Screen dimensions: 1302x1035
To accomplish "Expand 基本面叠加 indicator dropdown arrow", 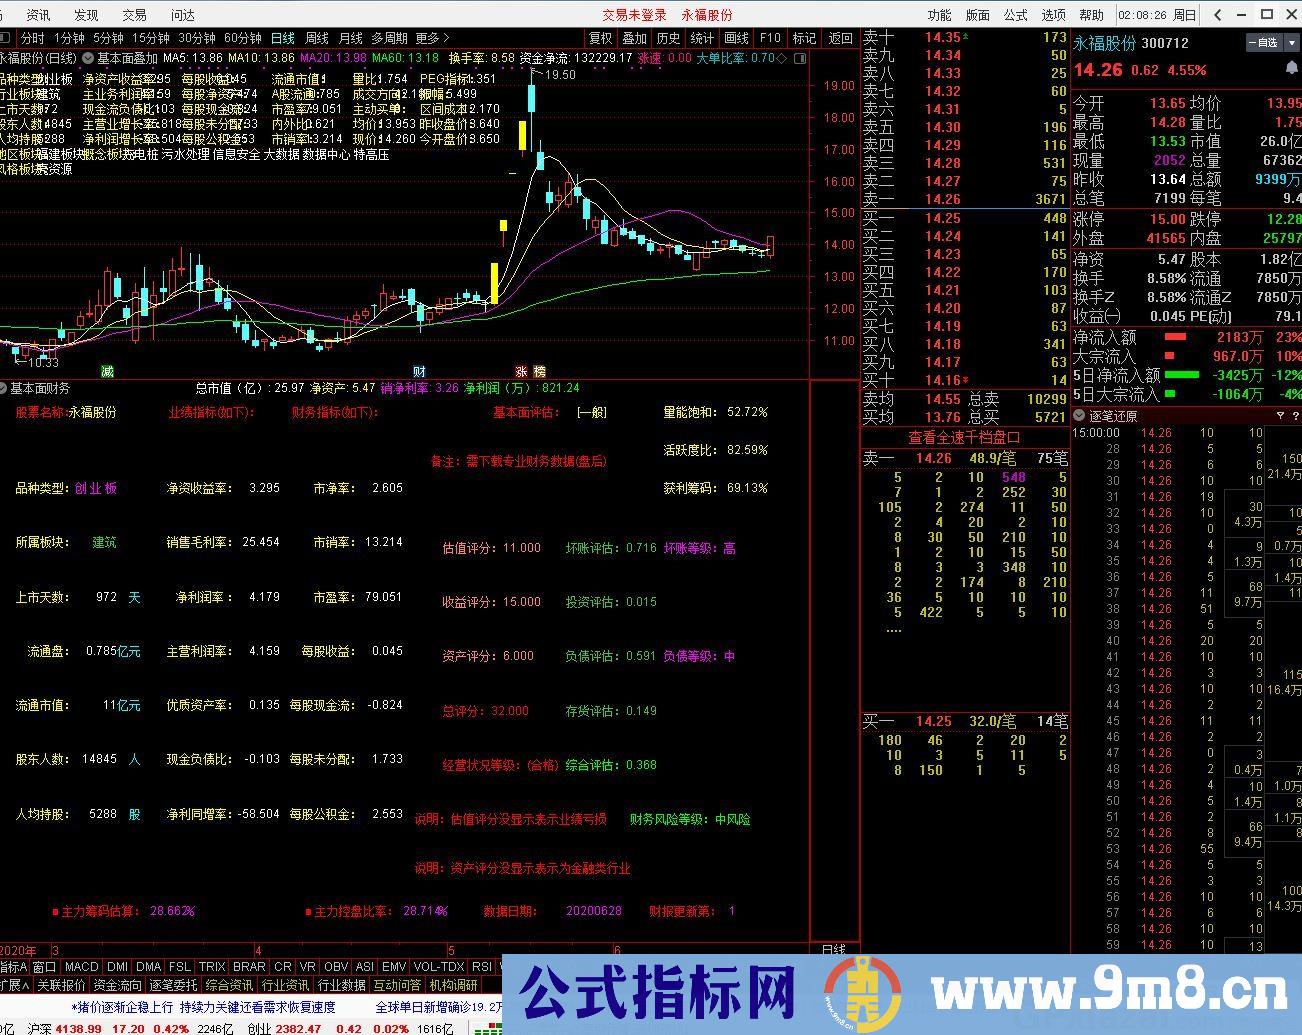I will click(89, 58).
